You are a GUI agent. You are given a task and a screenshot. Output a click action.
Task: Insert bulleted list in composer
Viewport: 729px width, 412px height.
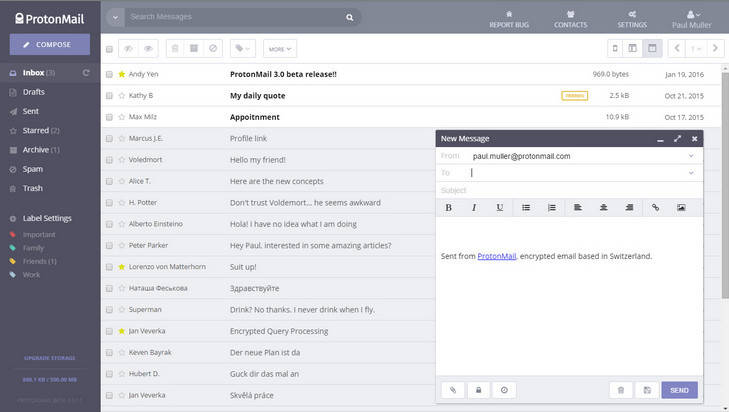coord(526,207)
